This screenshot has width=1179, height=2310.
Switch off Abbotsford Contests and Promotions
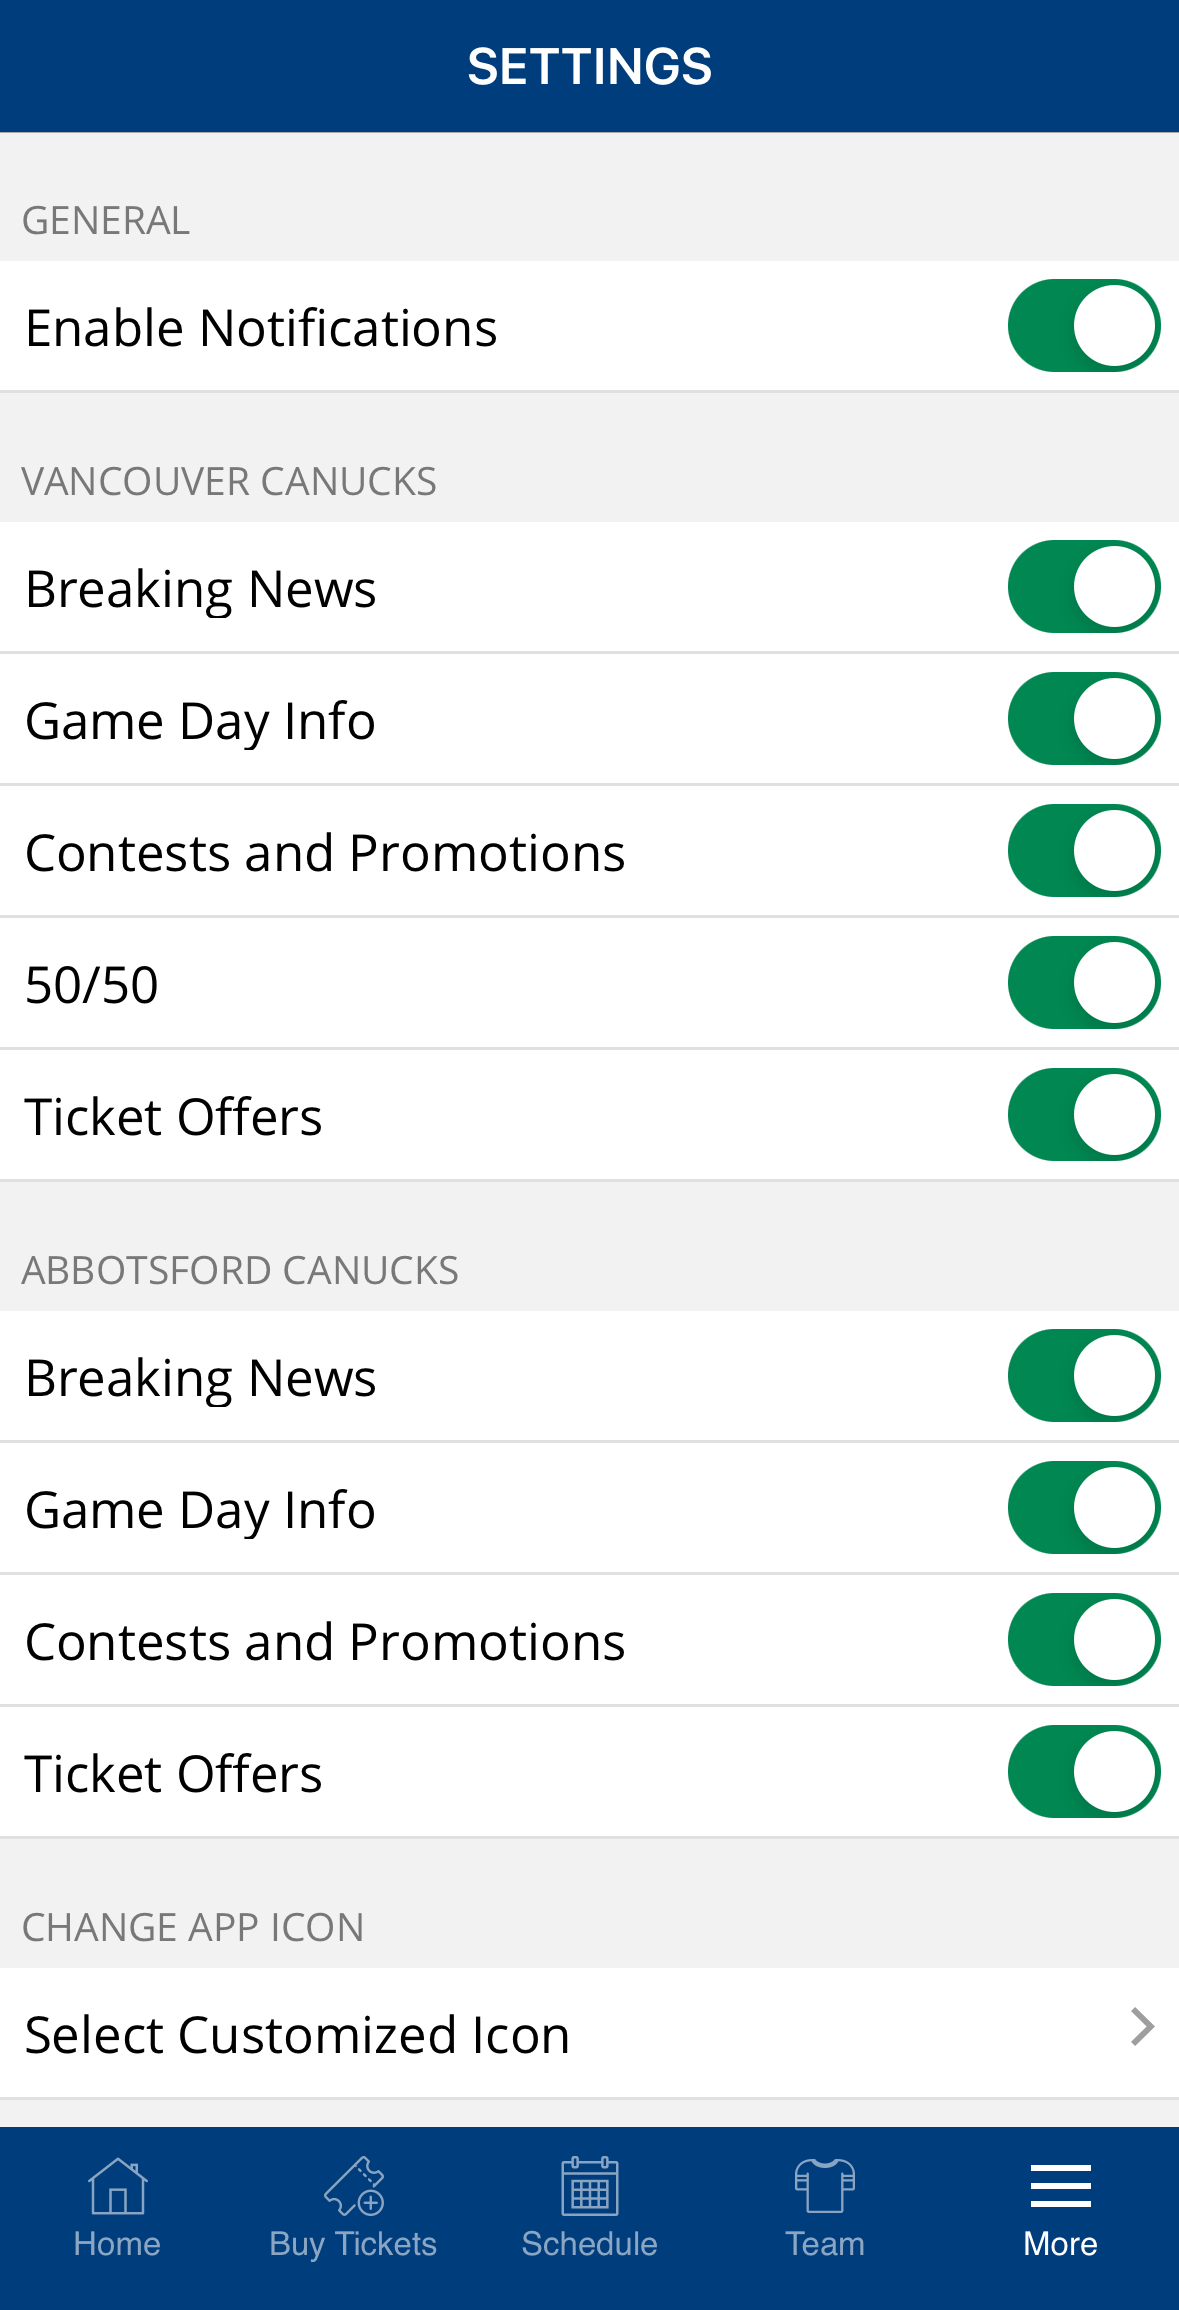(1084, 1640)
